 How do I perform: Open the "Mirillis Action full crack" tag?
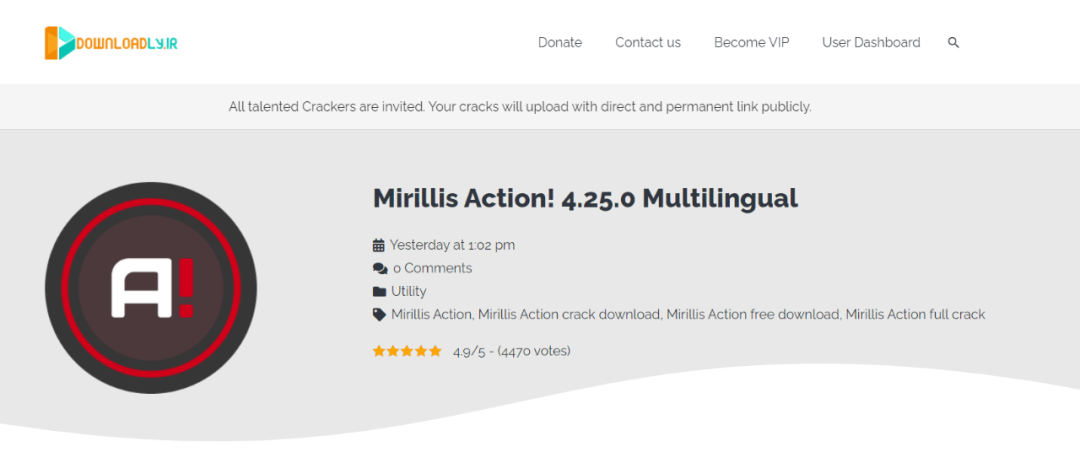point(915,314)
